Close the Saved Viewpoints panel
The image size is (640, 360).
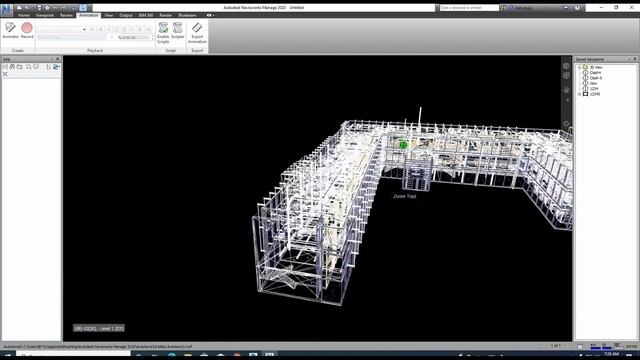(635, 59)
